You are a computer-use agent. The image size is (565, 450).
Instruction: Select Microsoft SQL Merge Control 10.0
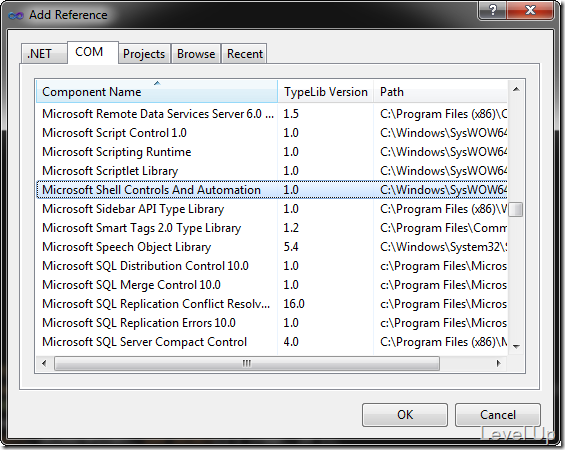272,285
